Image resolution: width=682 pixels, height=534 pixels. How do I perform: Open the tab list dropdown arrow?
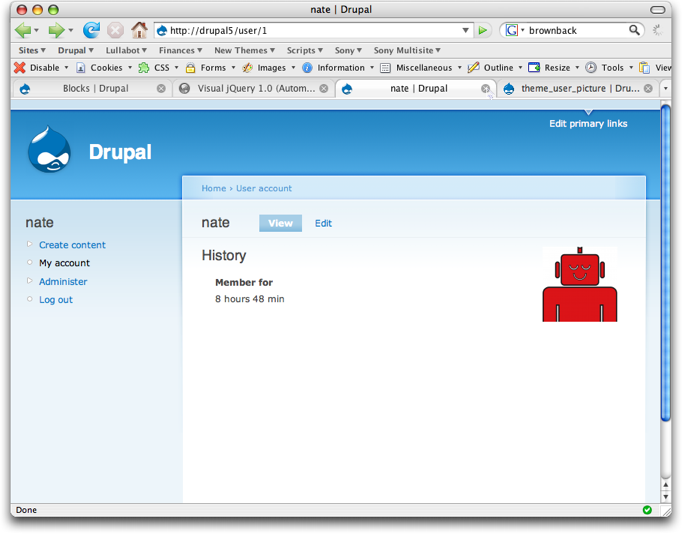click(x=665, y=89)
